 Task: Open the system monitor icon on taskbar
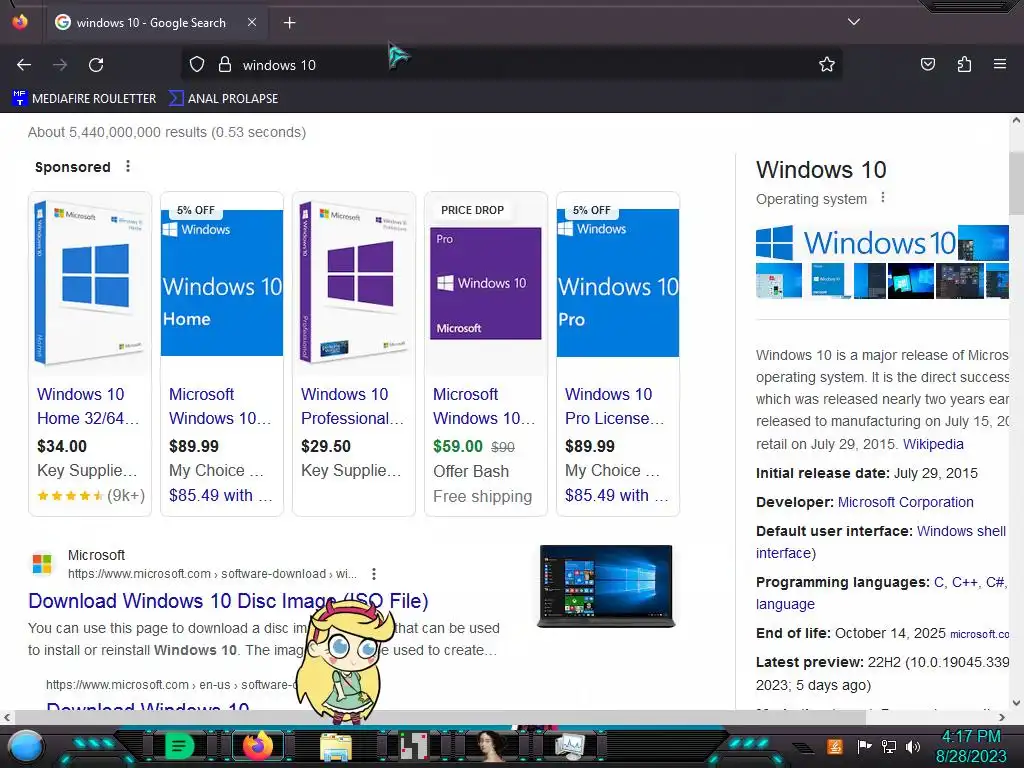tap(570, 746)
